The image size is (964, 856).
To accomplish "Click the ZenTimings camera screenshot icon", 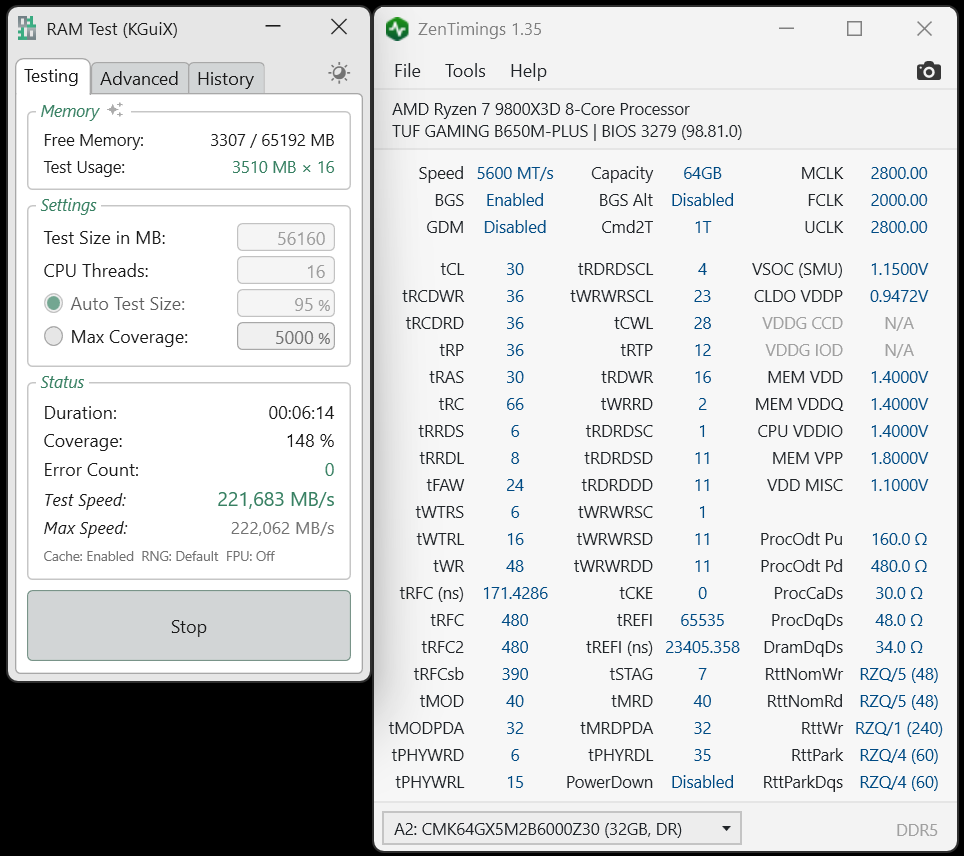I will coord(928,71).
